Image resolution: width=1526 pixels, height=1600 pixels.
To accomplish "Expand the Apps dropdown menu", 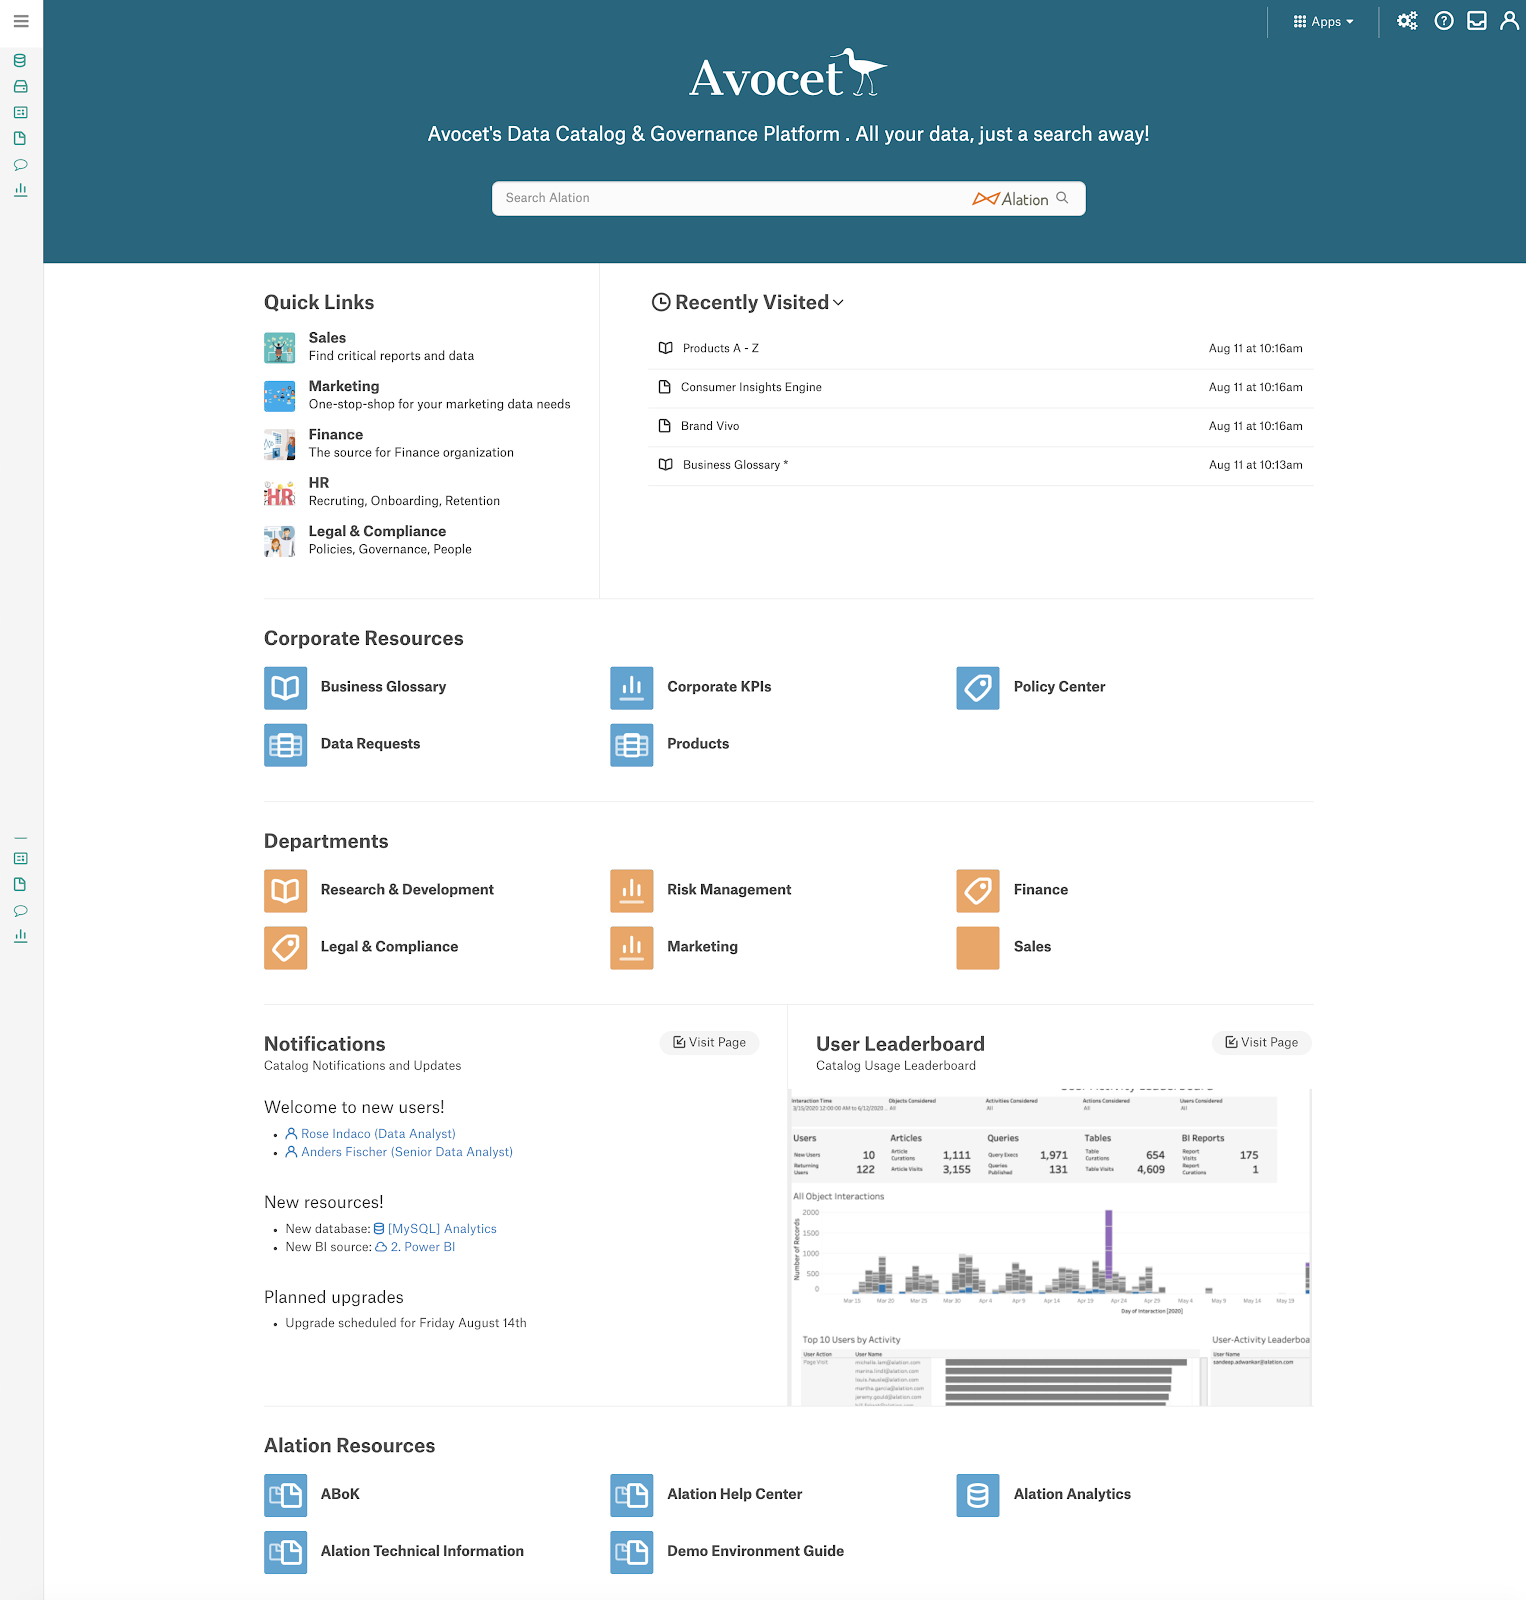I will point(1323,22).
